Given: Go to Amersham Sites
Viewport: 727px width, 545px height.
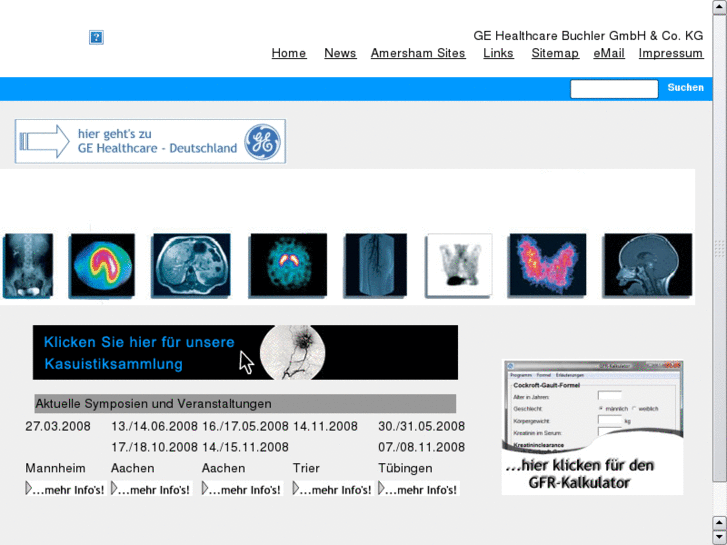Looking at the screenshot, I should click(418, 53).
